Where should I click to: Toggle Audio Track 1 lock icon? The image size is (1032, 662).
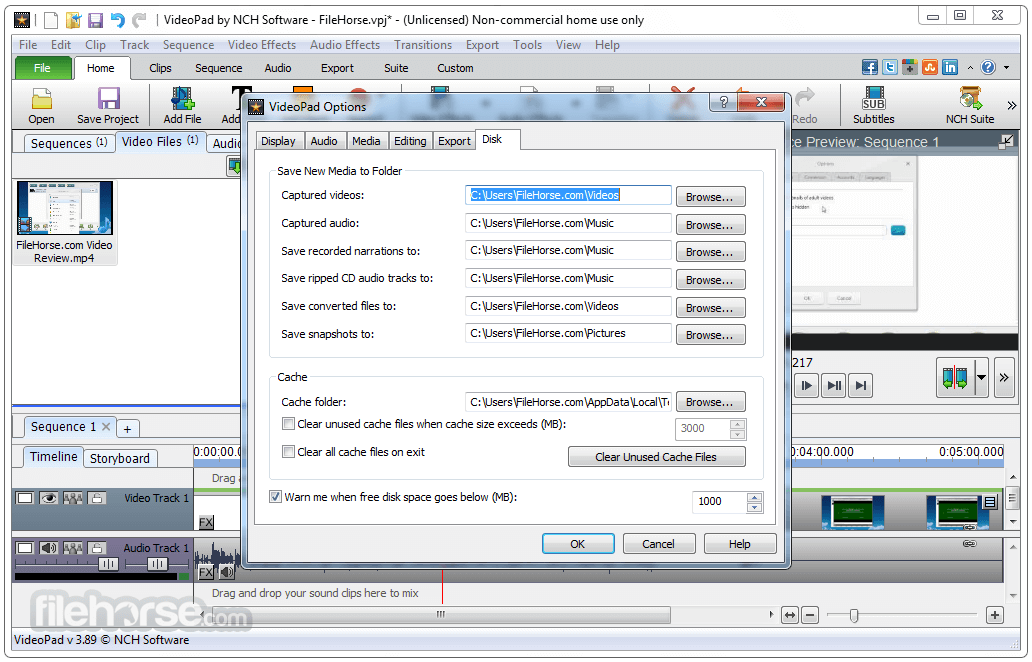[x=97, y=547]
